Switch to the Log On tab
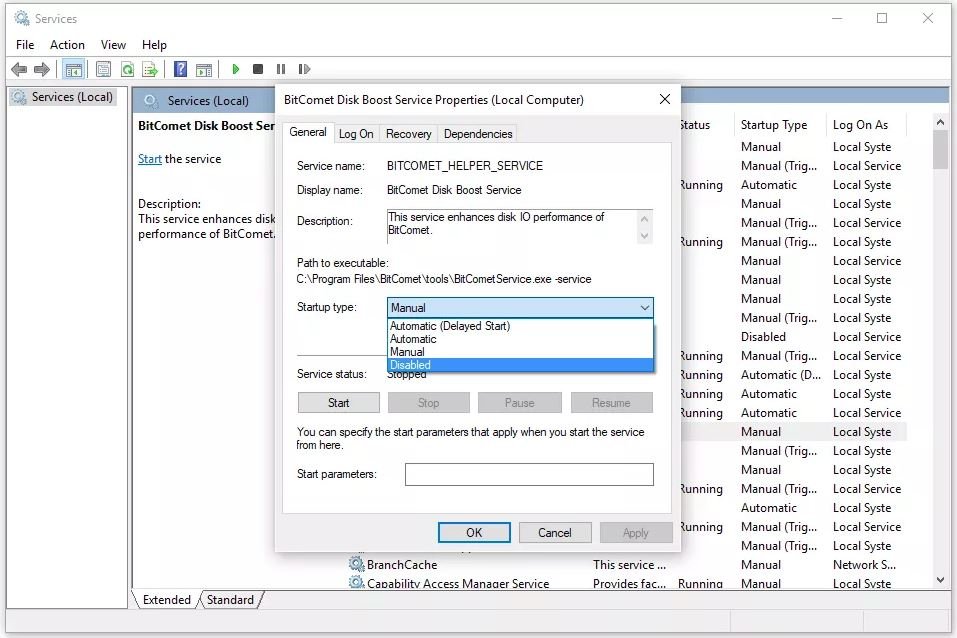Image resolution: width=957 pixels, height=638 pixels. pyautogui.click(x=355, y=134)
